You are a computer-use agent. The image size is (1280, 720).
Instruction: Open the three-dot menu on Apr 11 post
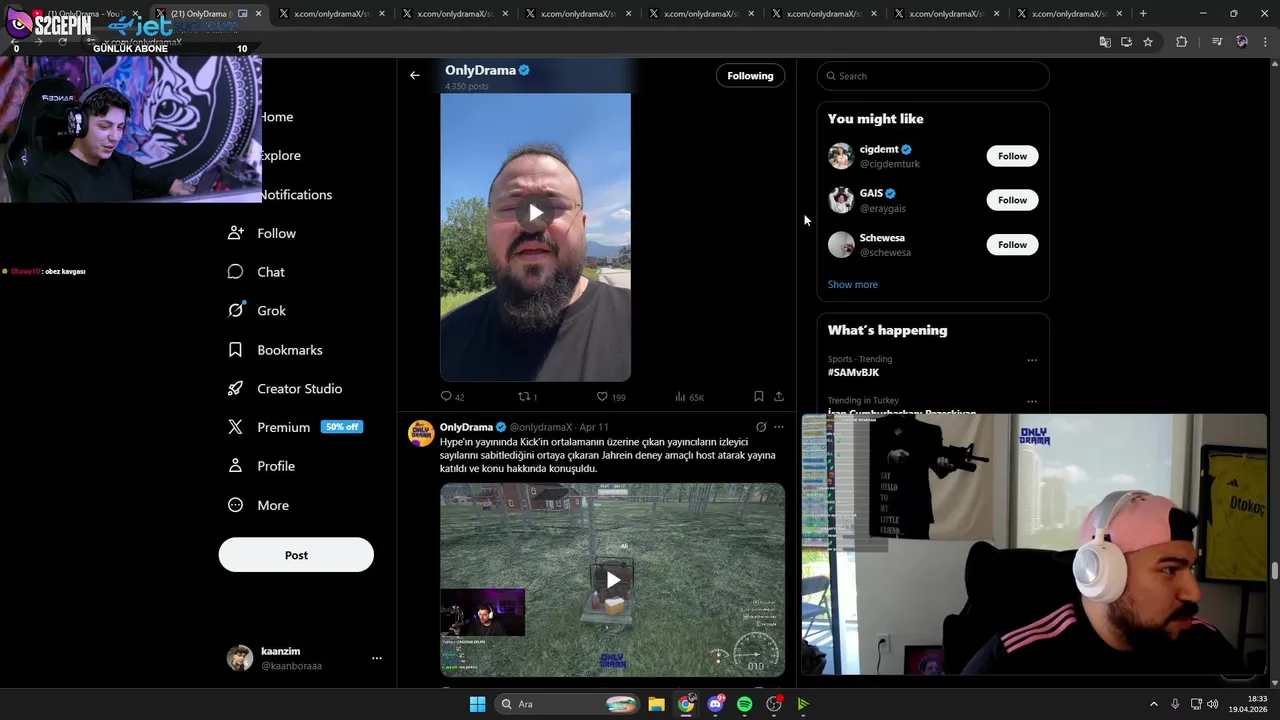[779, 427]
